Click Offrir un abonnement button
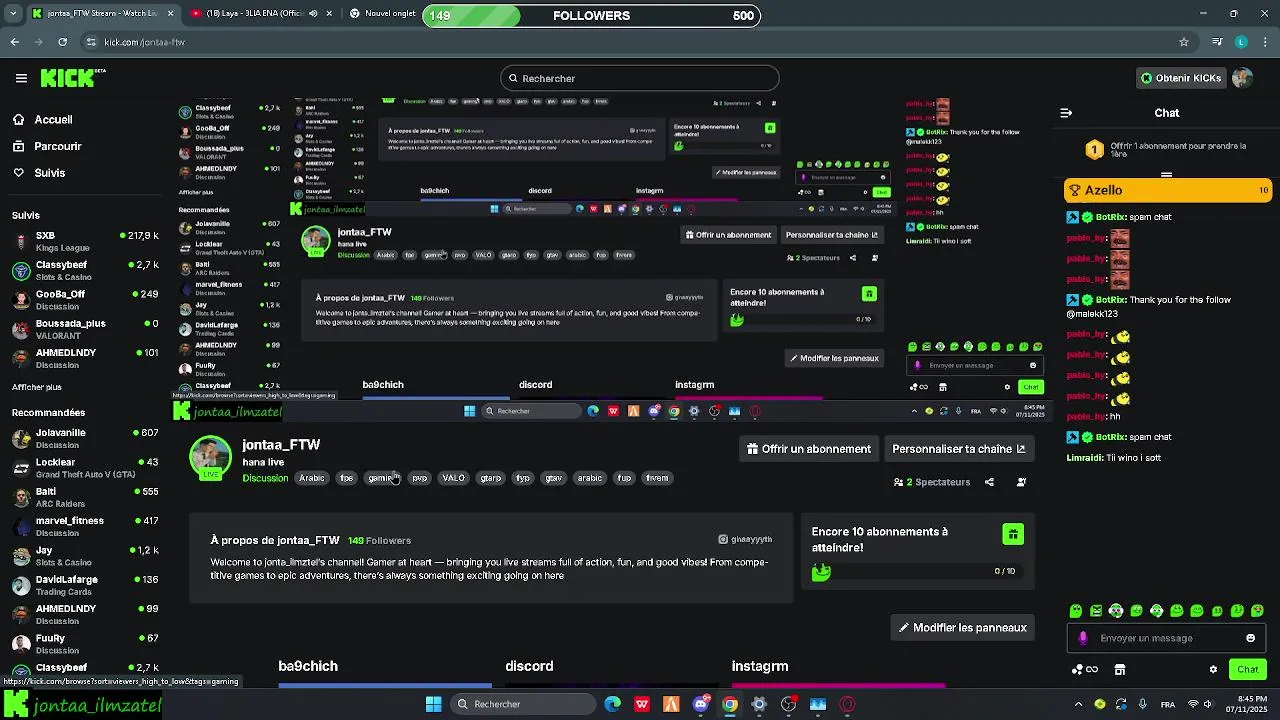The image size is (1280, 720). (x=809, y=449)
